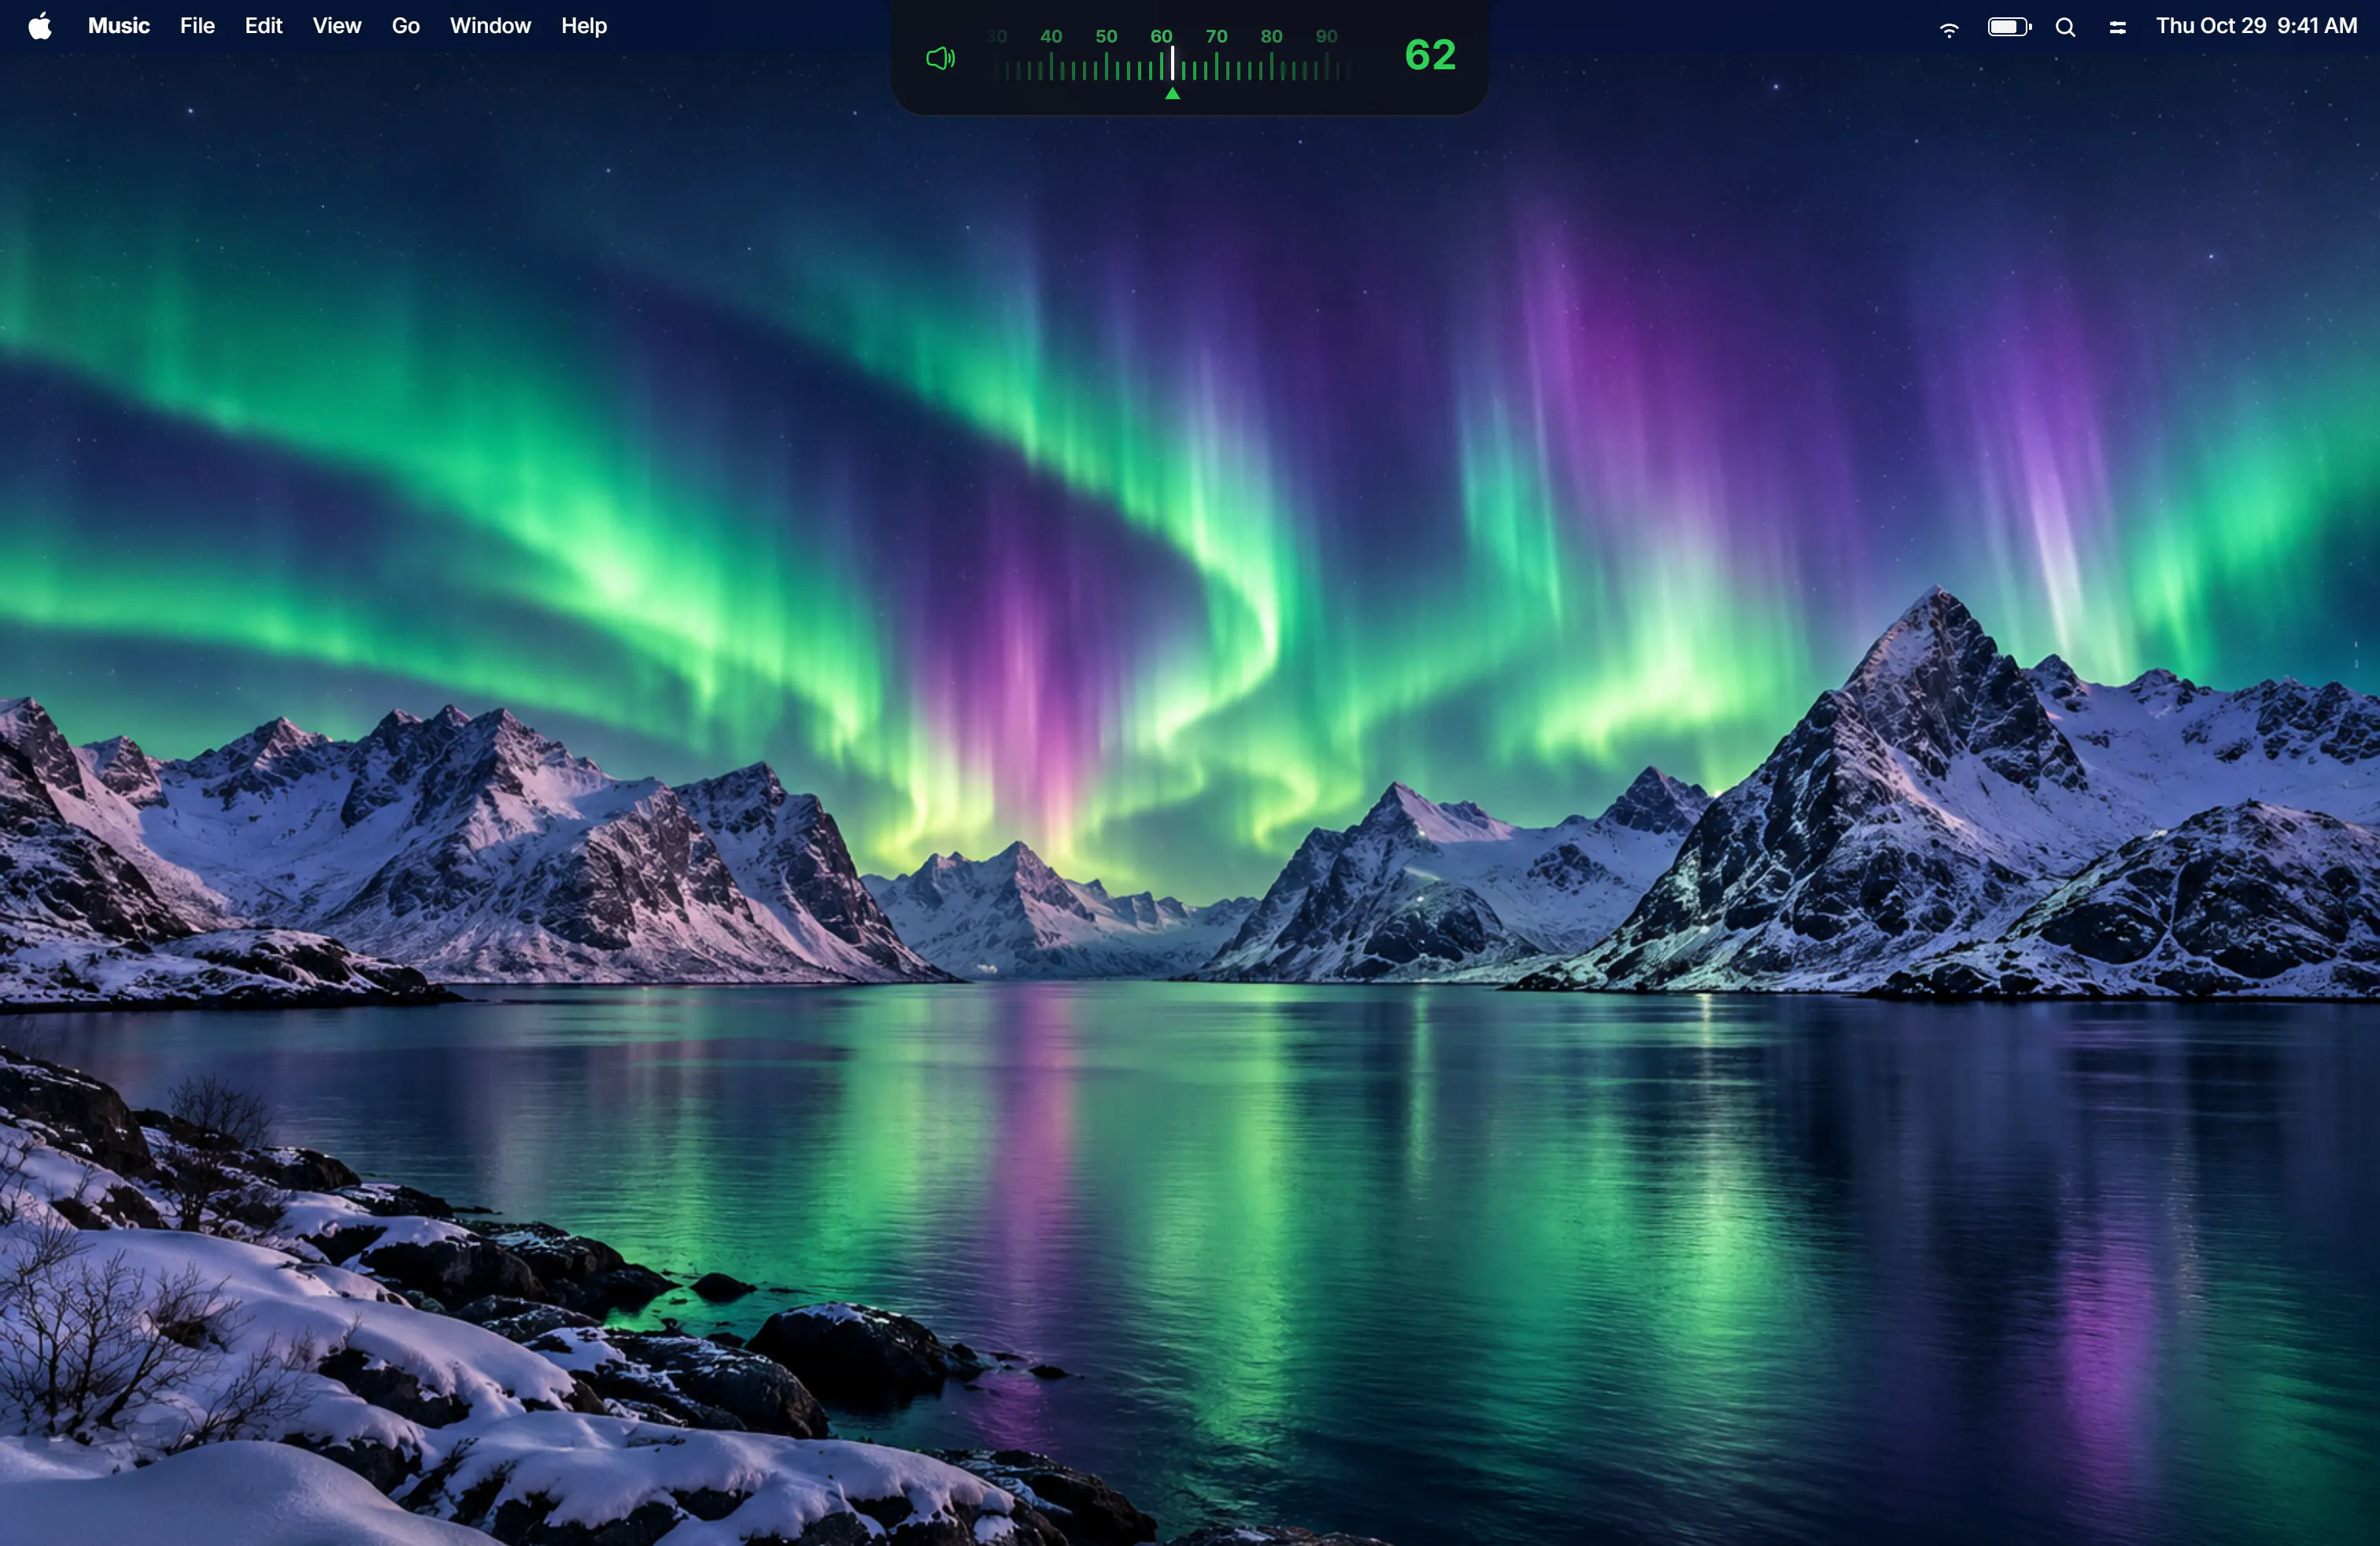Open Spotlight search magnifier
Image resolution: width=2380 pixels, height=1546 pixels.
(x=2066, y=28)
